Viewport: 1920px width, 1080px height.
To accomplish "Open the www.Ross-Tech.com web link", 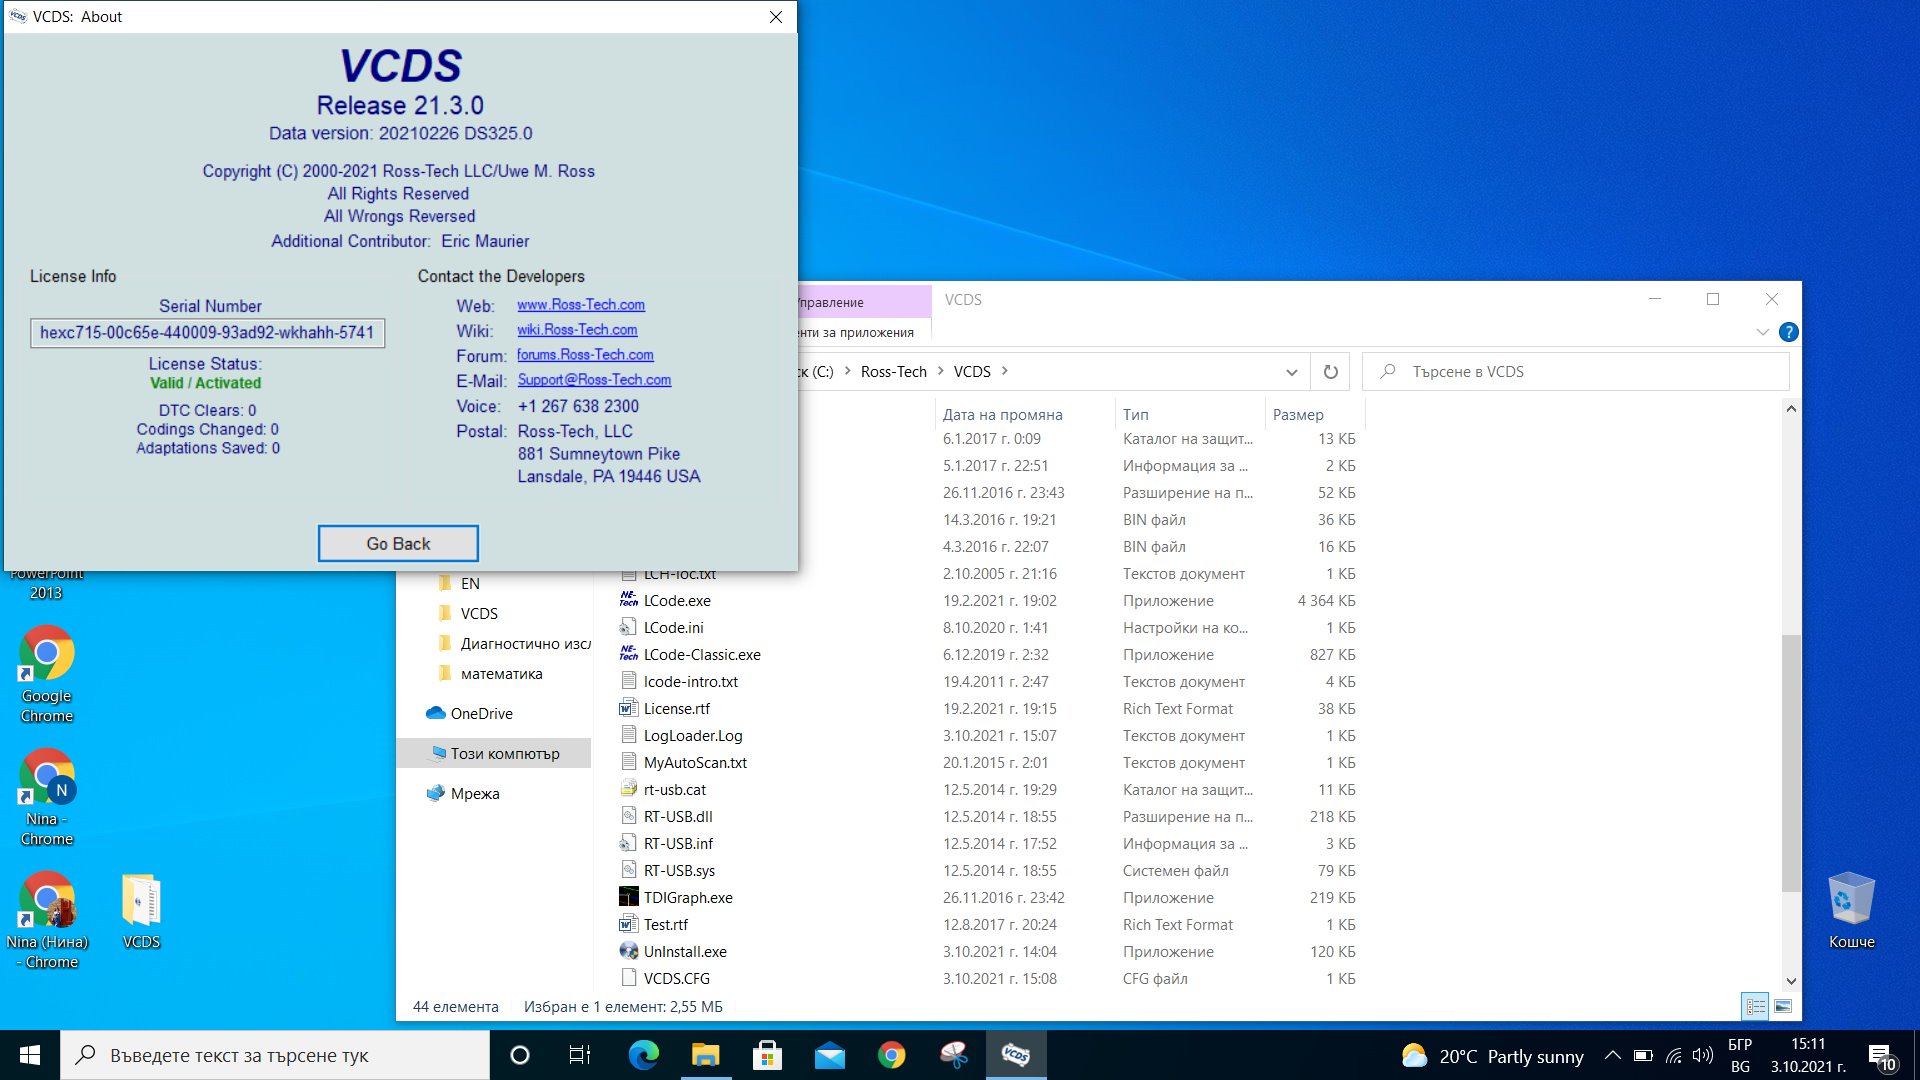I will pos(580,305).
